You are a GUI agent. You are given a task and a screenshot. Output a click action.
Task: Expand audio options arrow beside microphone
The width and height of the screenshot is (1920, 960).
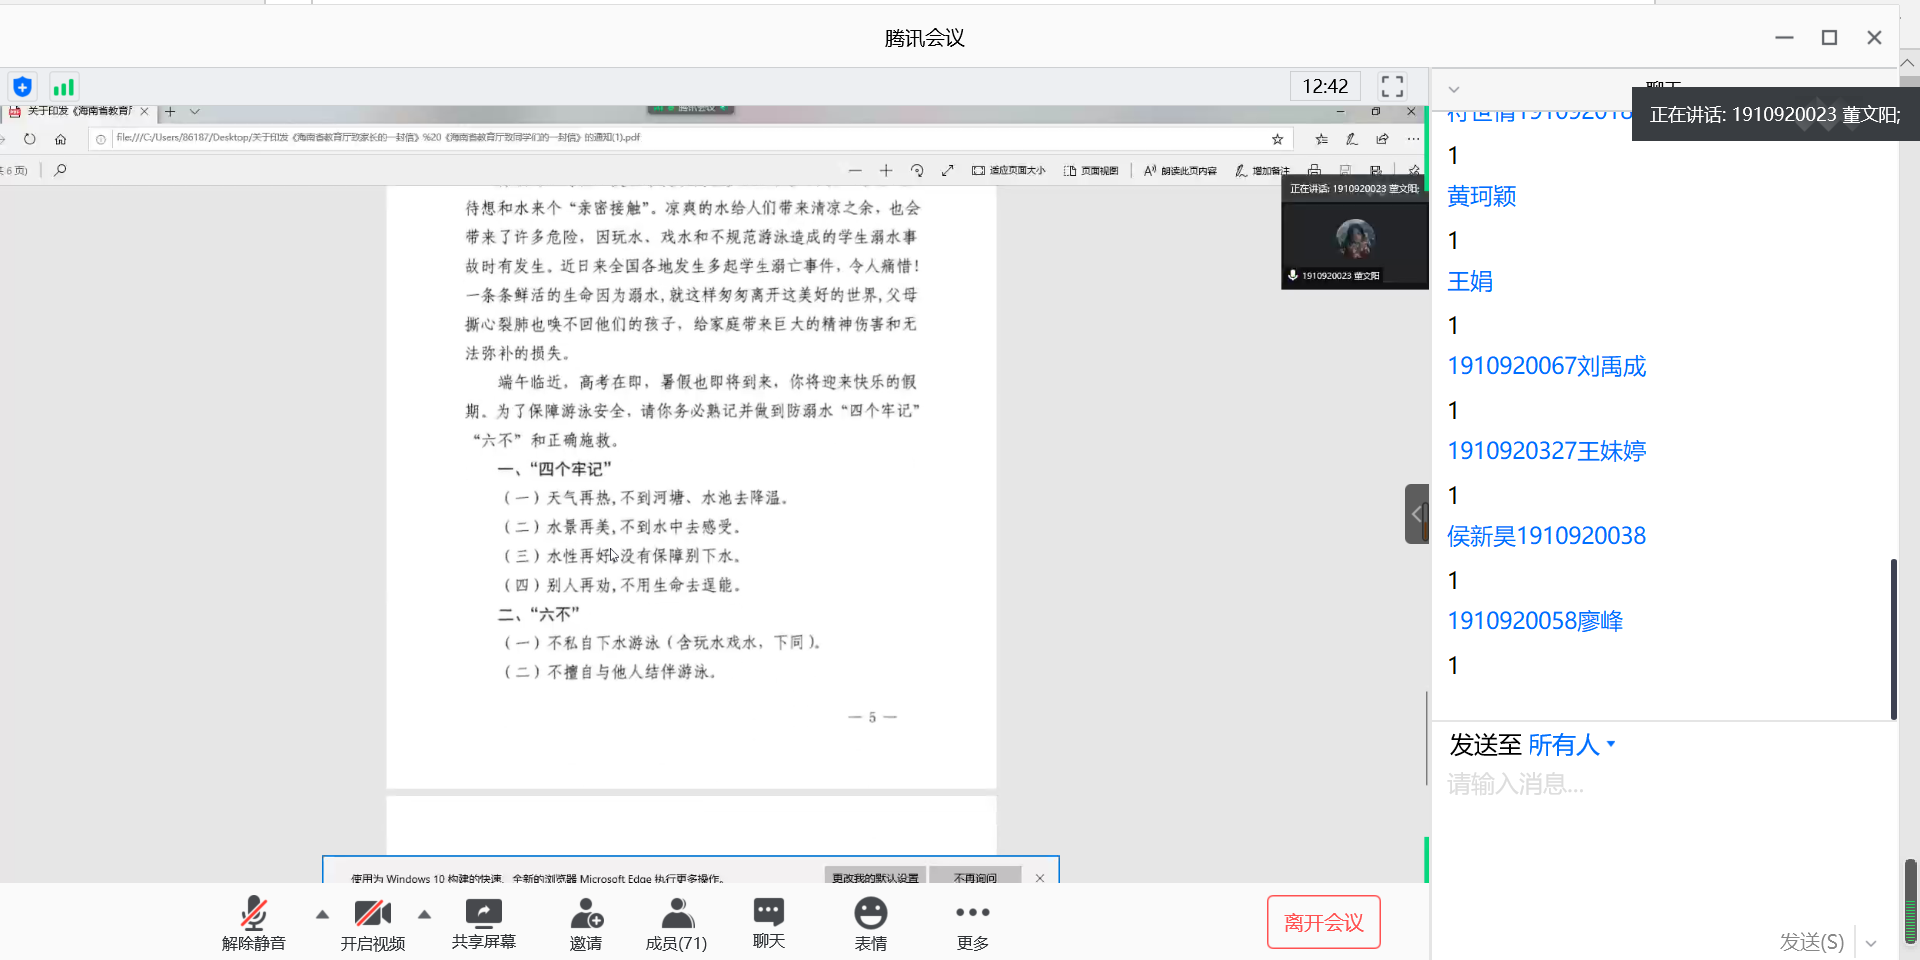pos(322,914)
